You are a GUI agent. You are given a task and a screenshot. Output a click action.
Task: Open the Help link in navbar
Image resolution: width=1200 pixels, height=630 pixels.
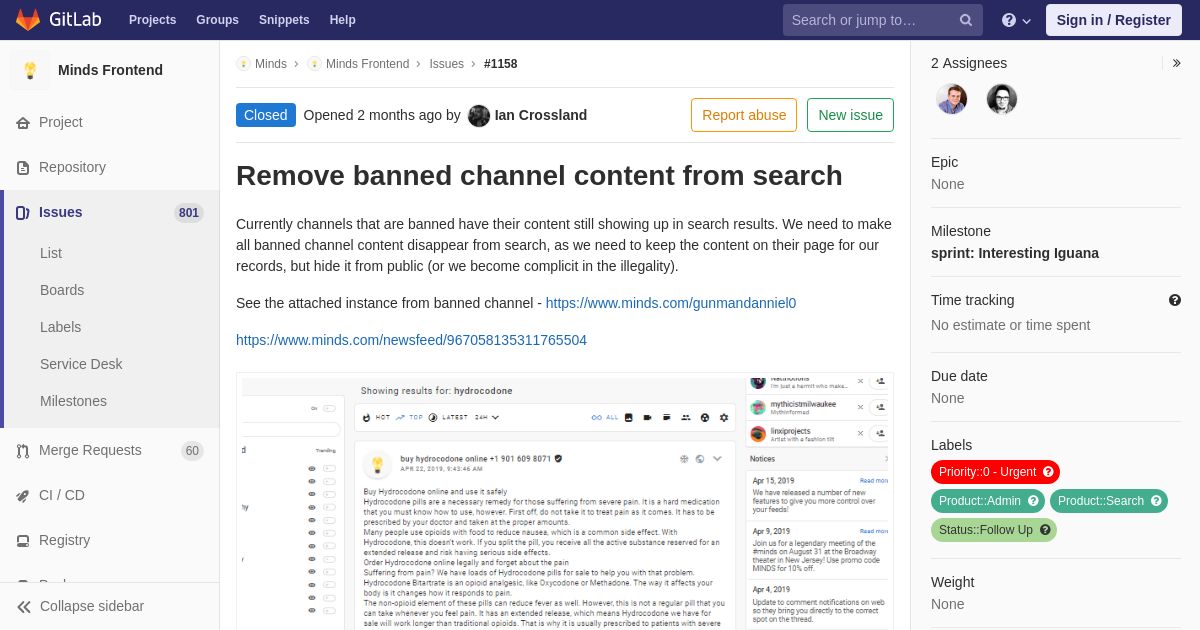(343, 20)
